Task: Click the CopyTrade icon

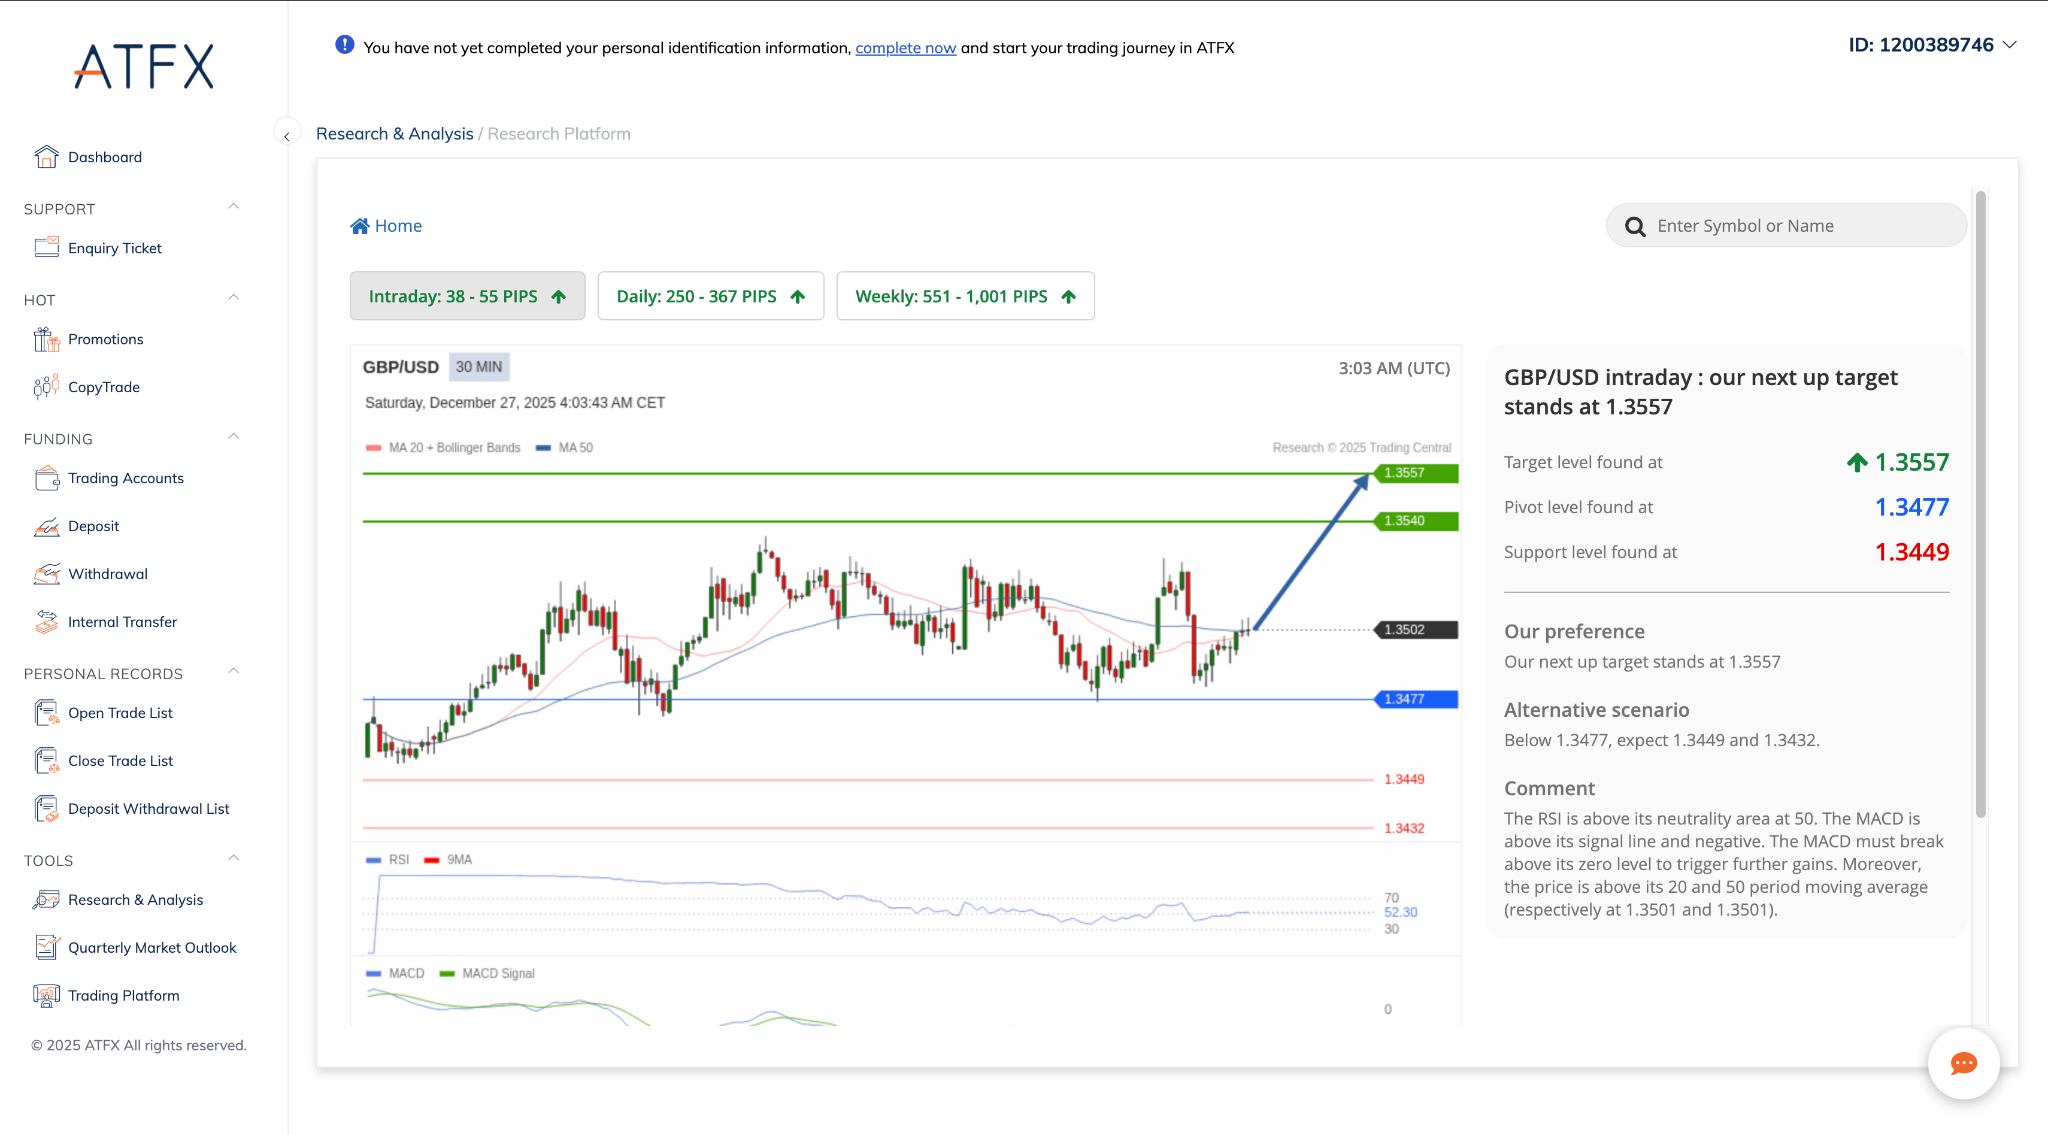Action: pos(46,387)
